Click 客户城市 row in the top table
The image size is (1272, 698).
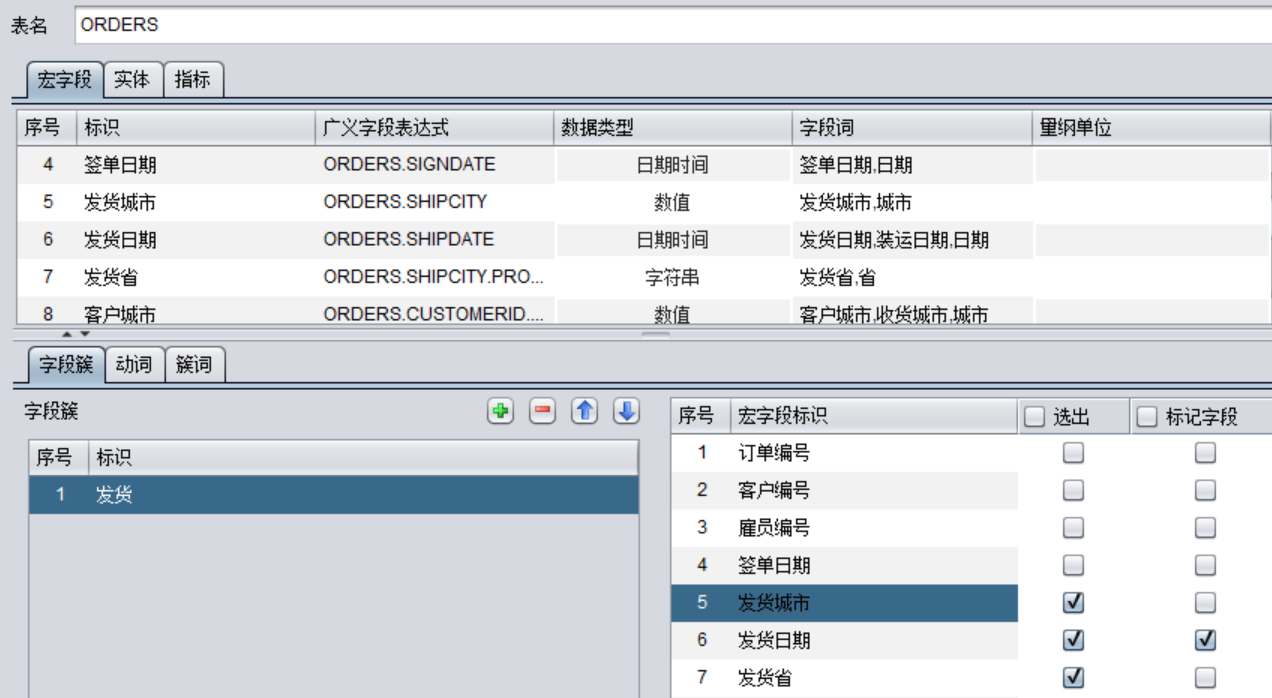pyautogui.click(x=644, y=312)
